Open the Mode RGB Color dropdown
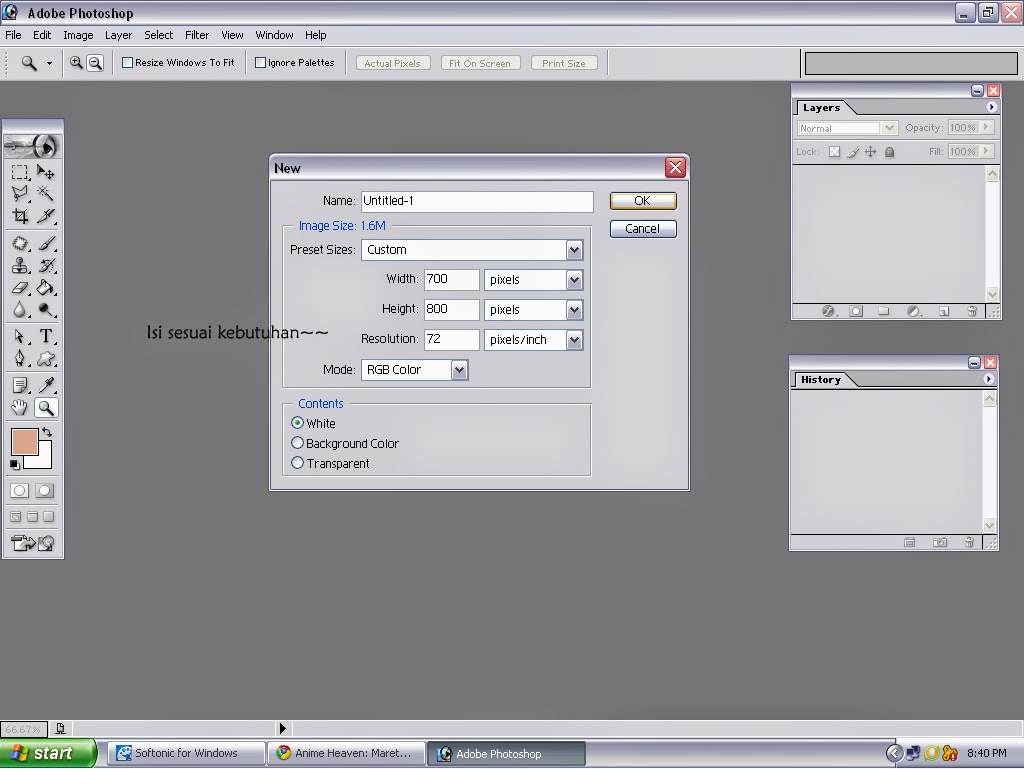The width and height of the screenshot is (1024, 769). coord(459,369)
